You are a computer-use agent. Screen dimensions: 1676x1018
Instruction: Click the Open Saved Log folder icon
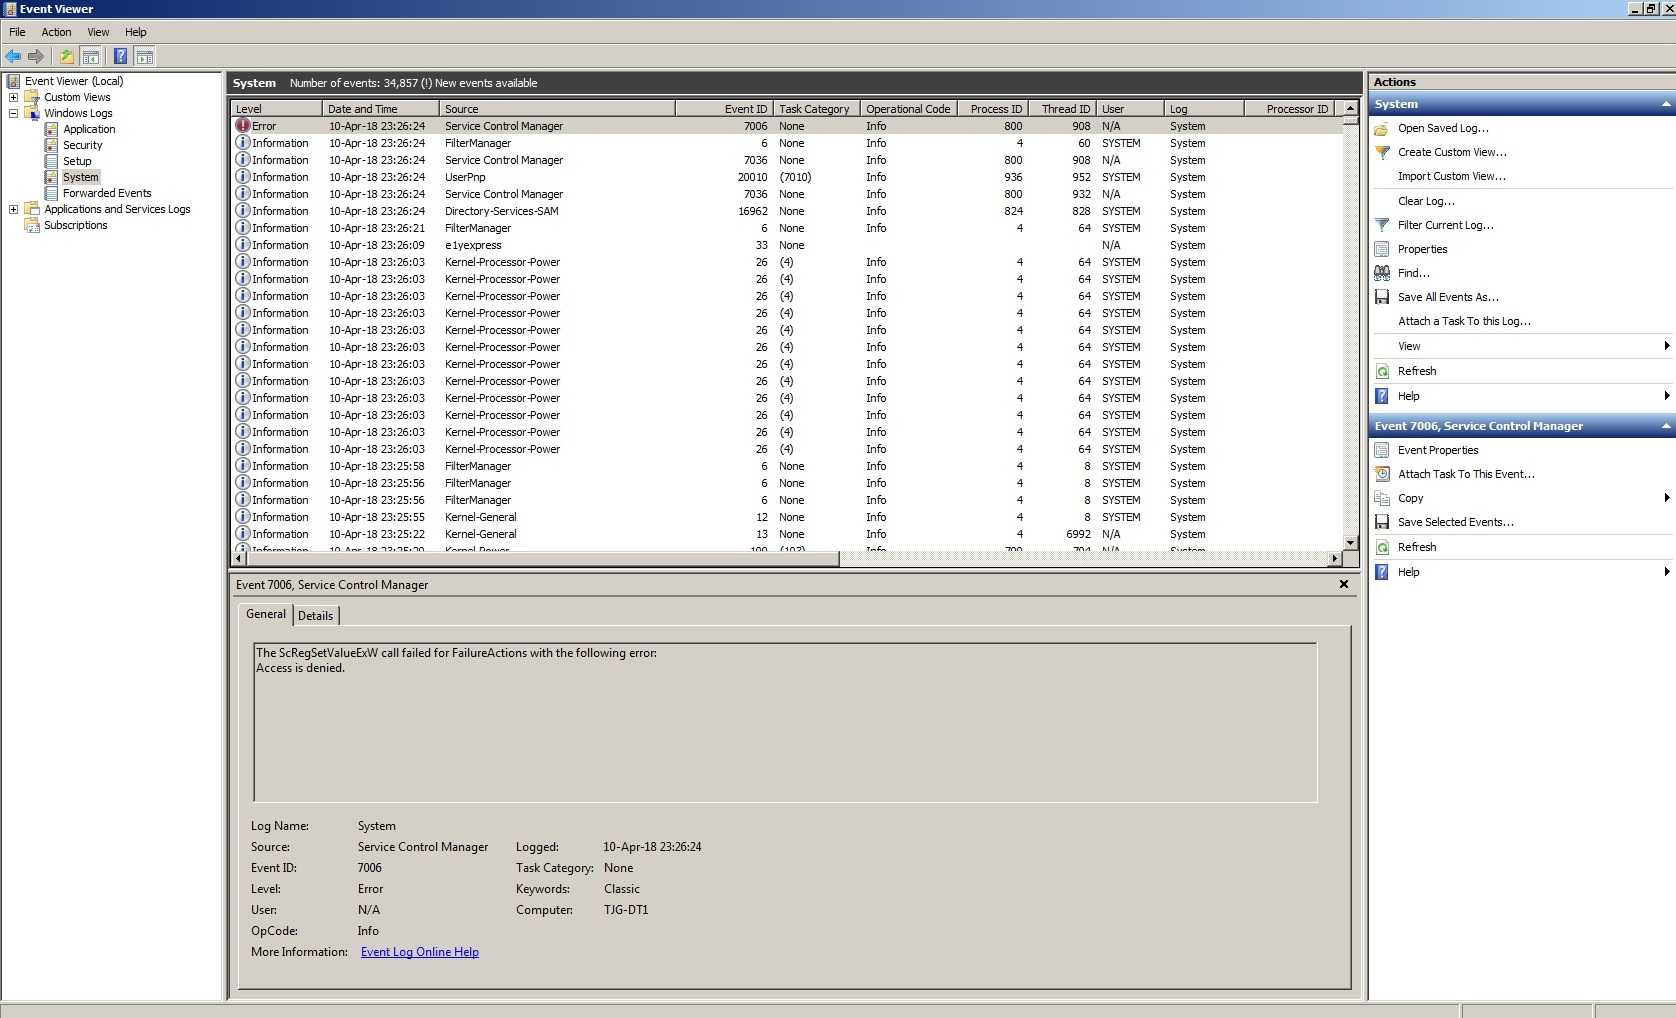[1382, 128]
